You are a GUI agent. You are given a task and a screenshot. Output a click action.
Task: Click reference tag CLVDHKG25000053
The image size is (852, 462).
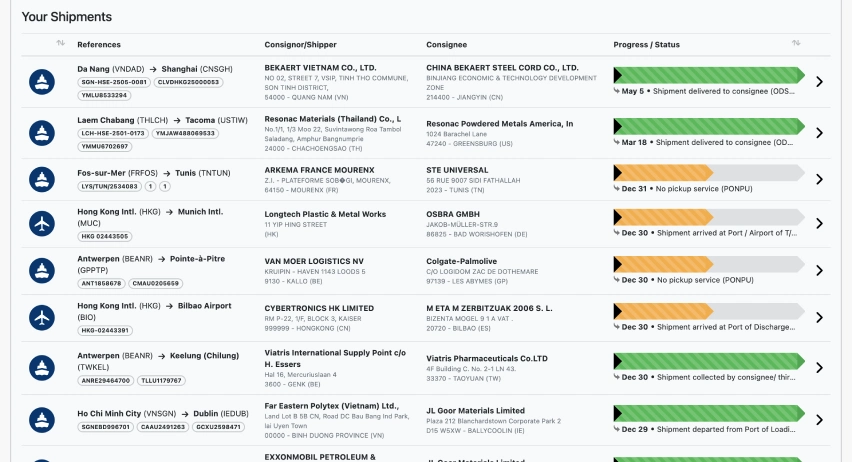tap(189, 82)
